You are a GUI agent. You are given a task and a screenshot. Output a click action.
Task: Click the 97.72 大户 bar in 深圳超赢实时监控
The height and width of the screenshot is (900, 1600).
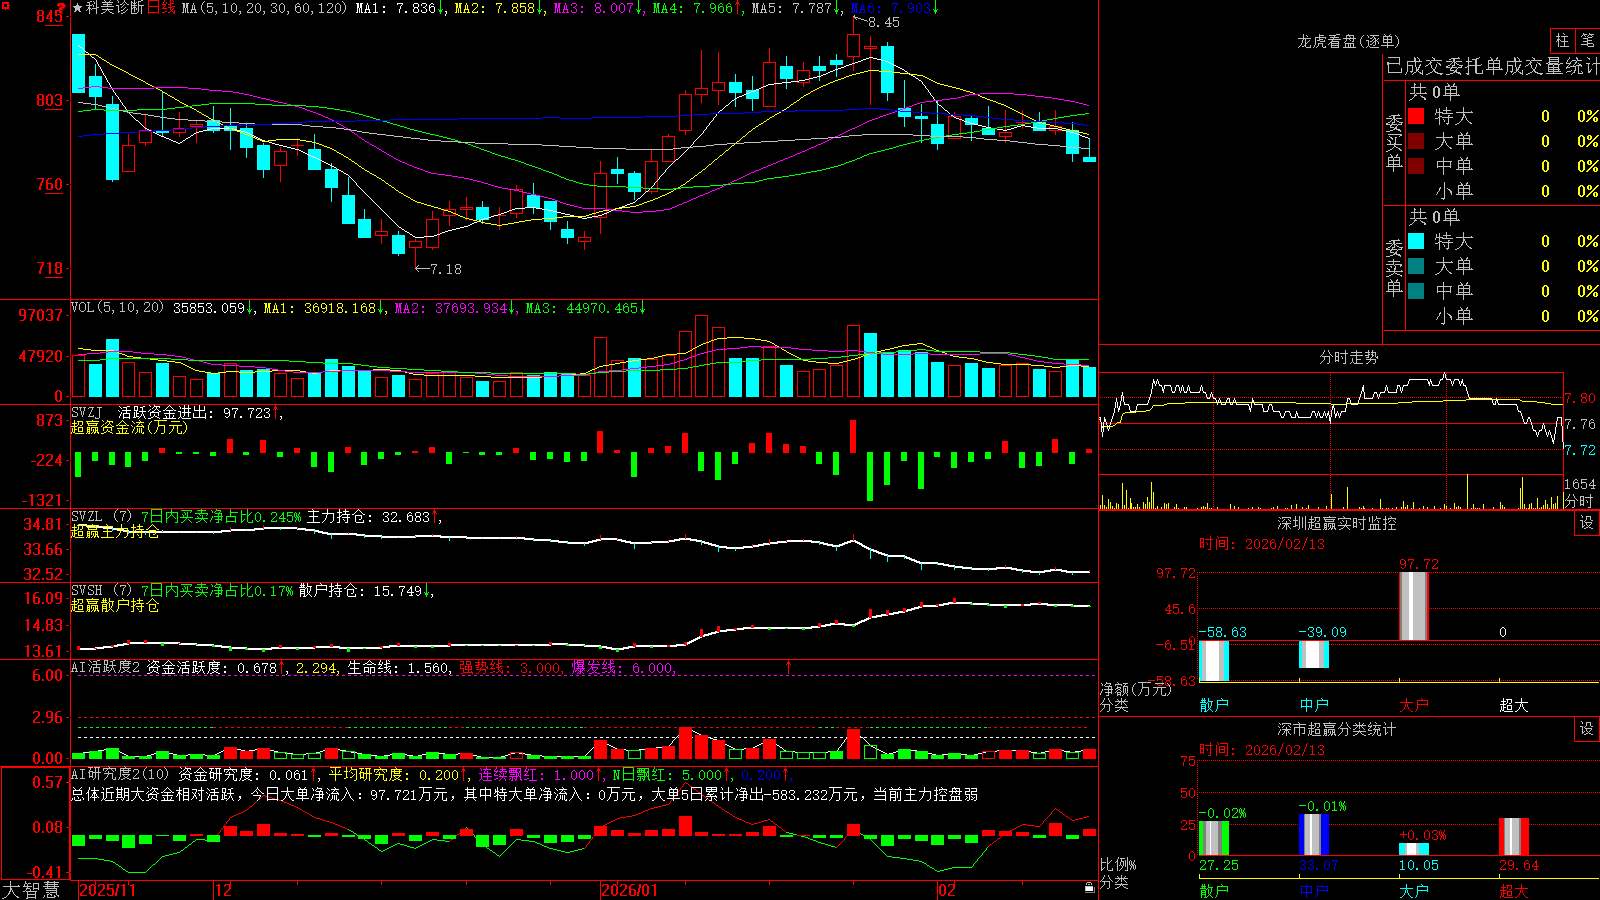point(1414,606)
